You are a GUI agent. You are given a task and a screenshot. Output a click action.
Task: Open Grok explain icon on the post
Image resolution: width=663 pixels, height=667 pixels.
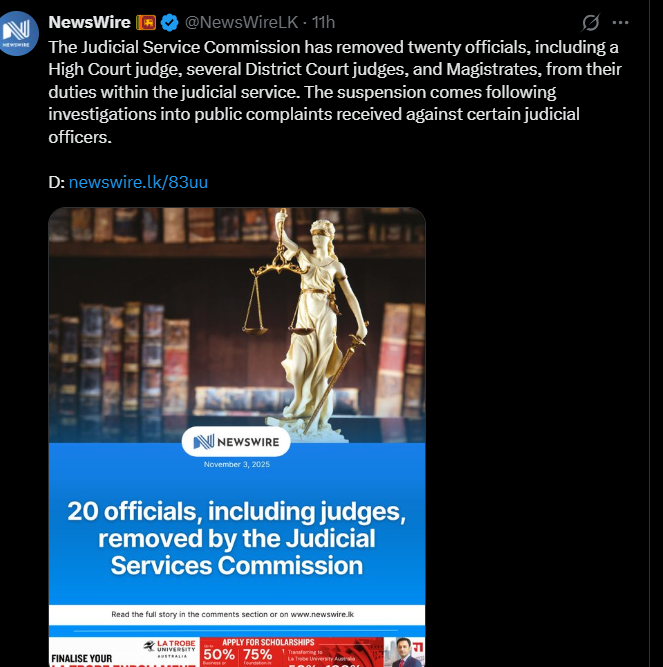pos(591,23)
